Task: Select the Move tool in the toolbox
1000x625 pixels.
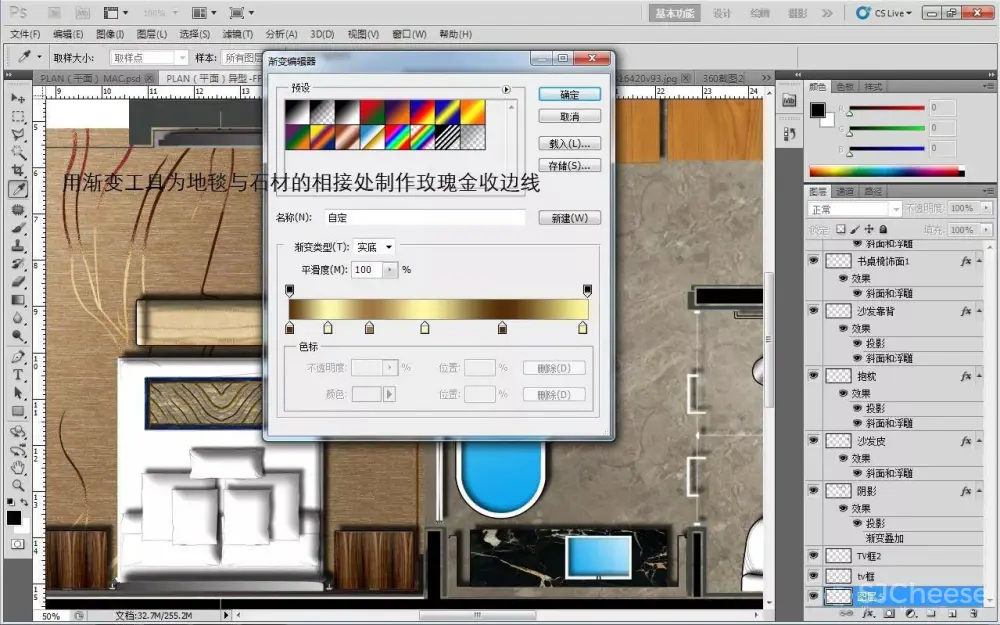Action: [x=18, y=99]
